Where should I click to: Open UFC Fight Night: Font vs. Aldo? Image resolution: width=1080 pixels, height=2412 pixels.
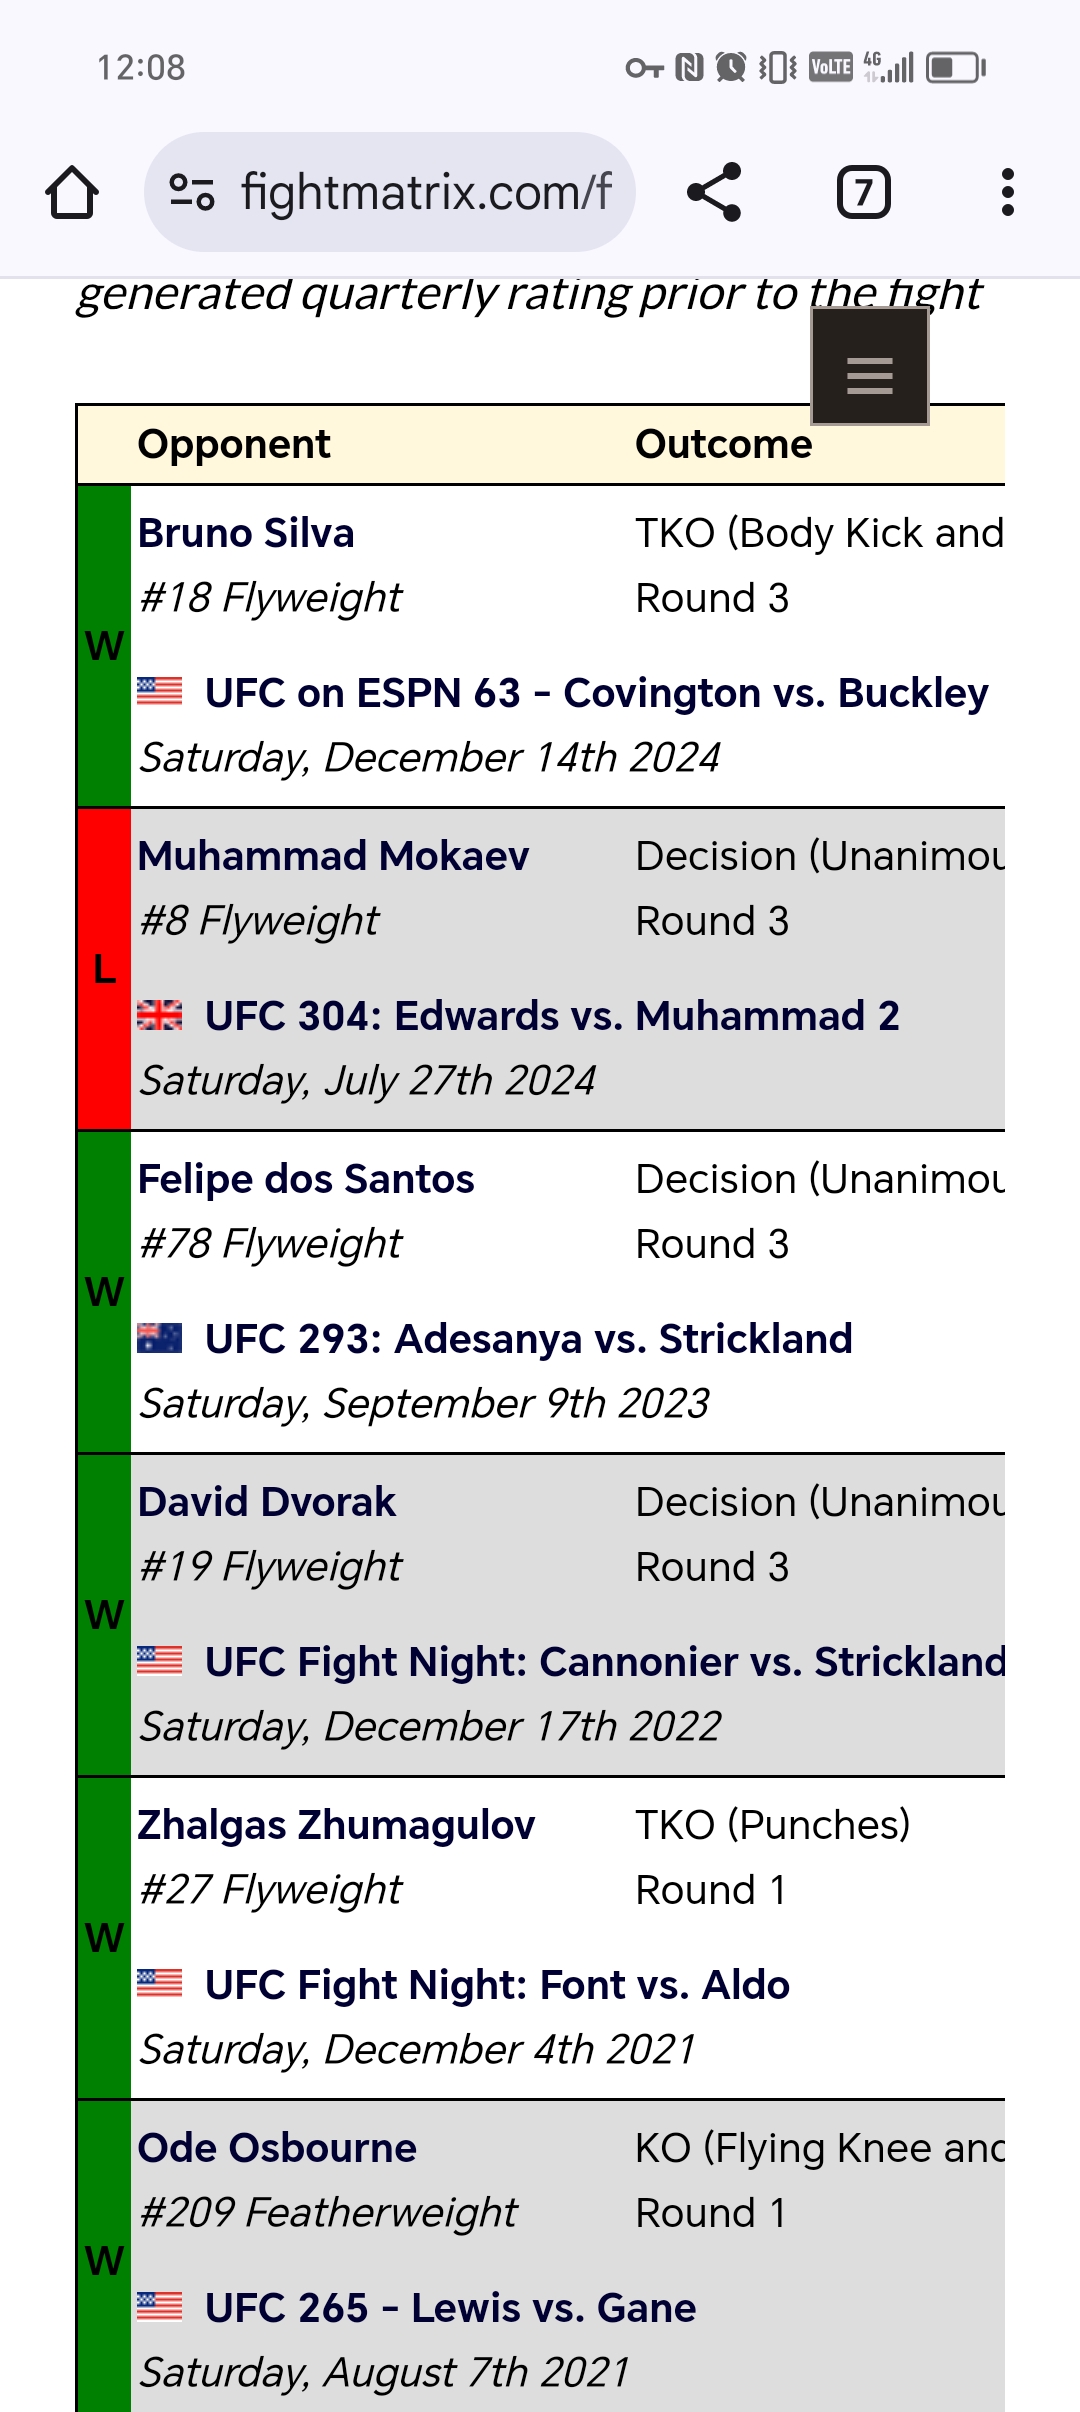point(497,1985)
